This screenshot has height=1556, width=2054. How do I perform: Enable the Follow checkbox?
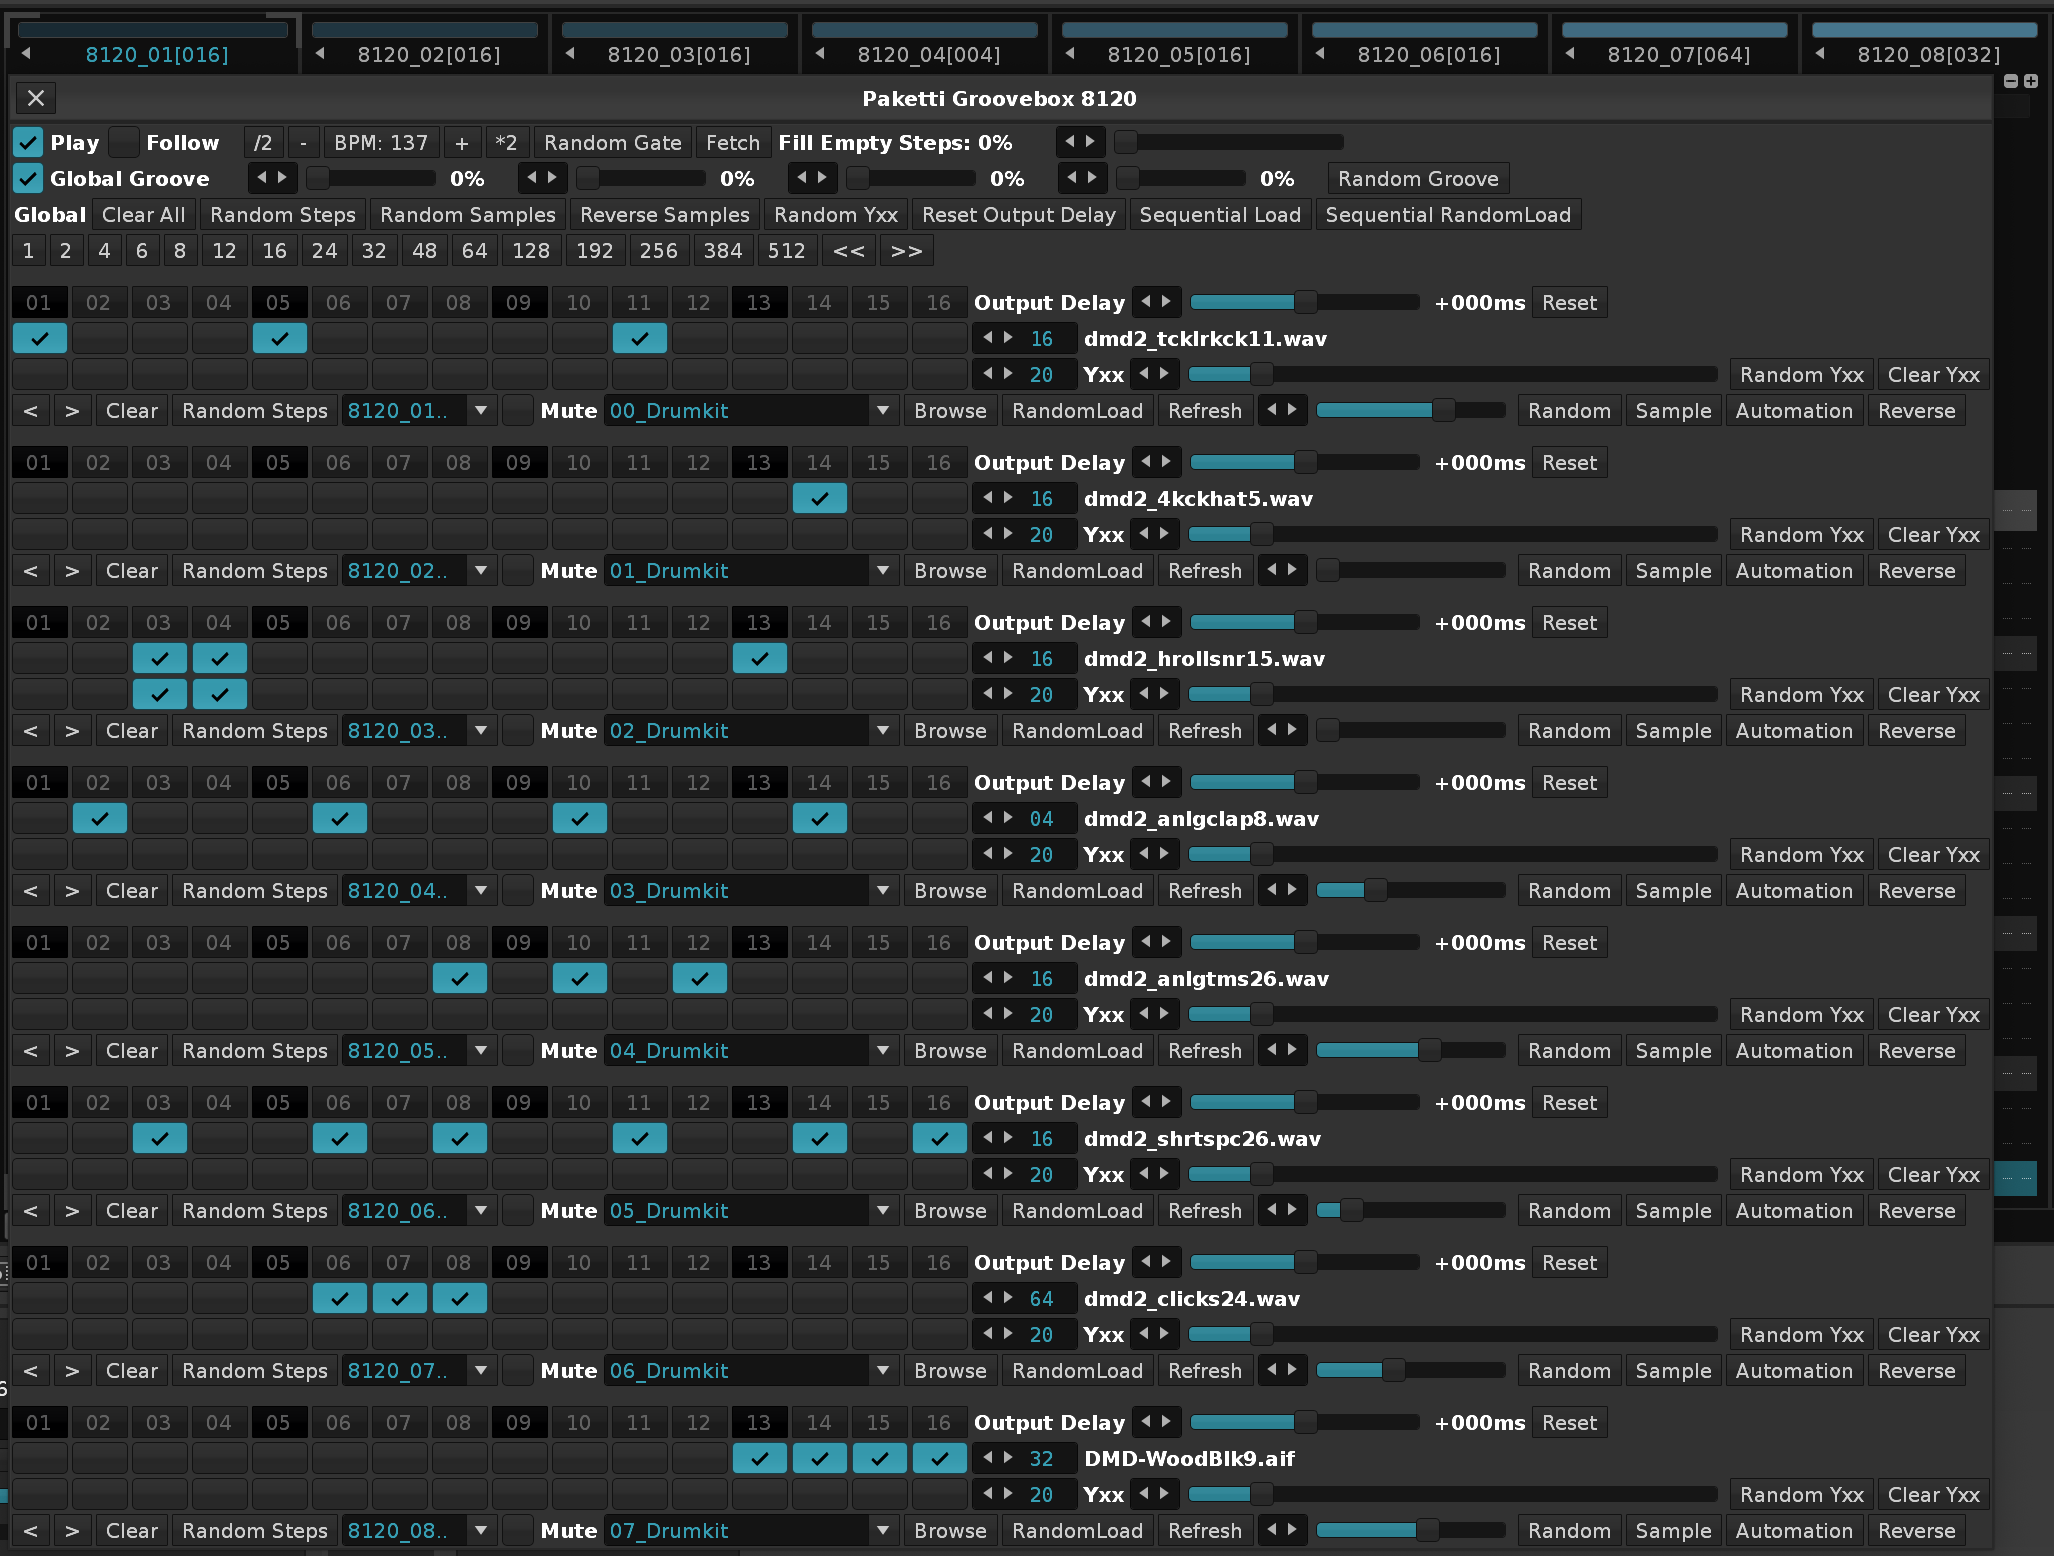pos(125,143)
